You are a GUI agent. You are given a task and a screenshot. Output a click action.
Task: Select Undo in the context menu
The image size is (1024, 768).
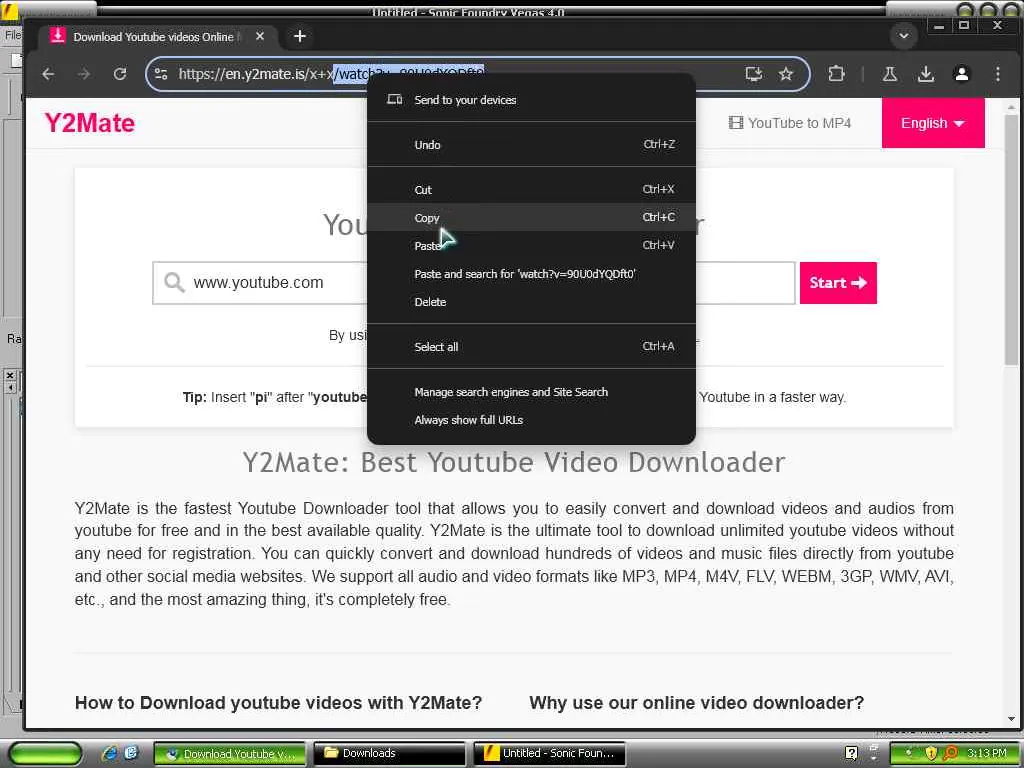[531, 145]
